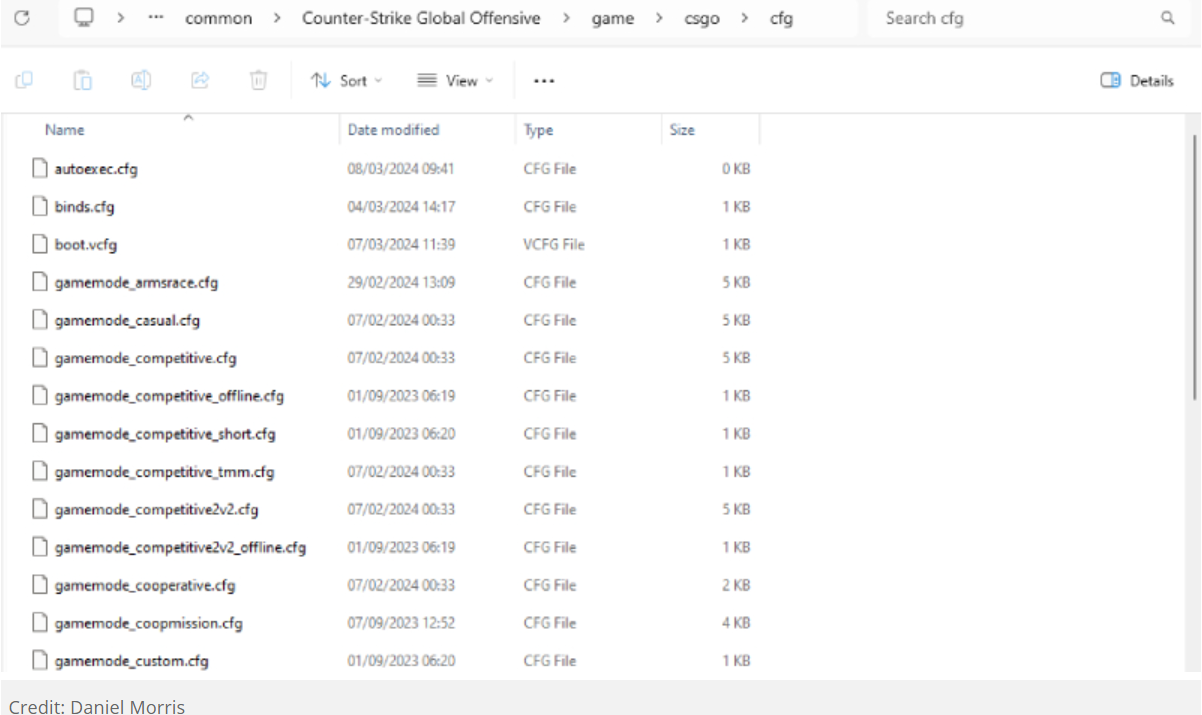Click the vertical scrollbar of the file list
This screenshot has height=715, width=1202.
pyautogui.click(x=1195, y=268)
